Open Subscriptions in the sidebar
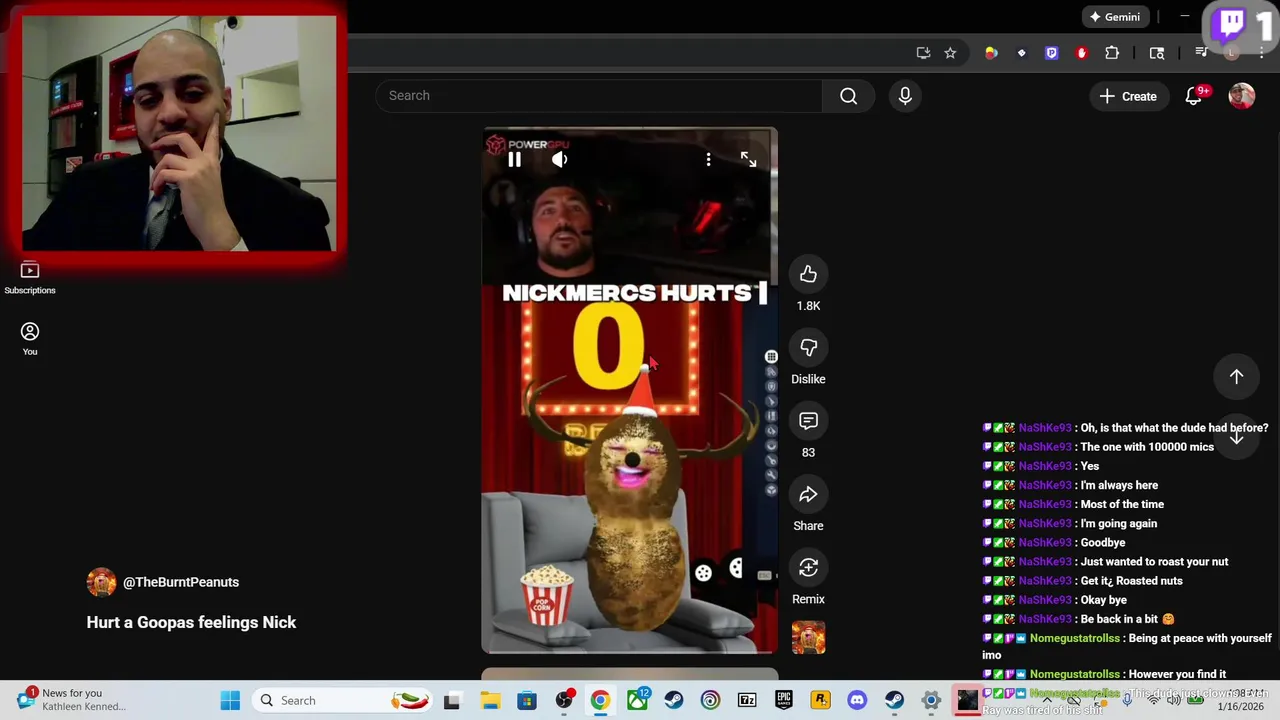The height and width of the screenshot is (720, 1280). point(30,278)
